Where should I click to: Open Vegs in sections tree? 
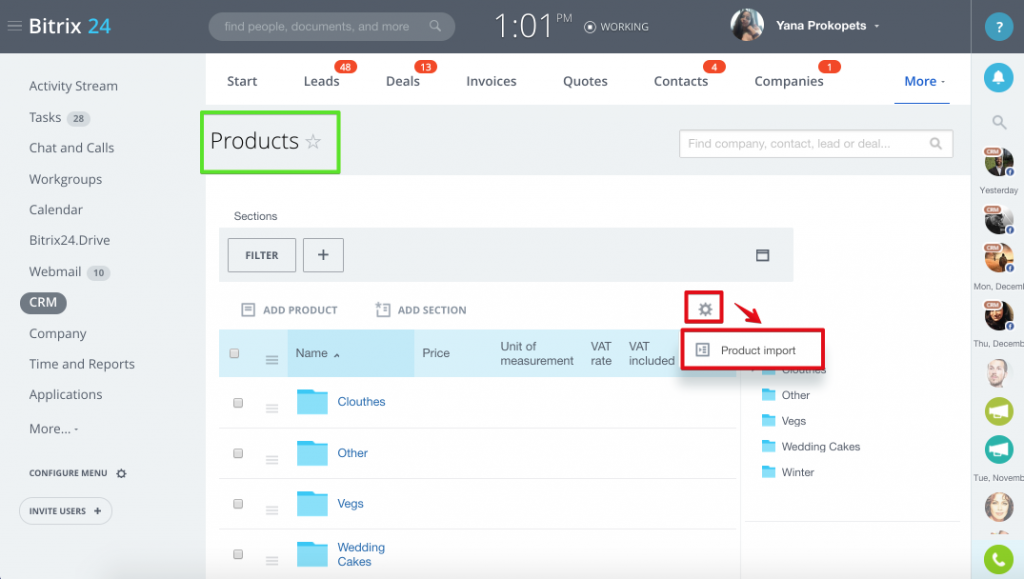793,421
